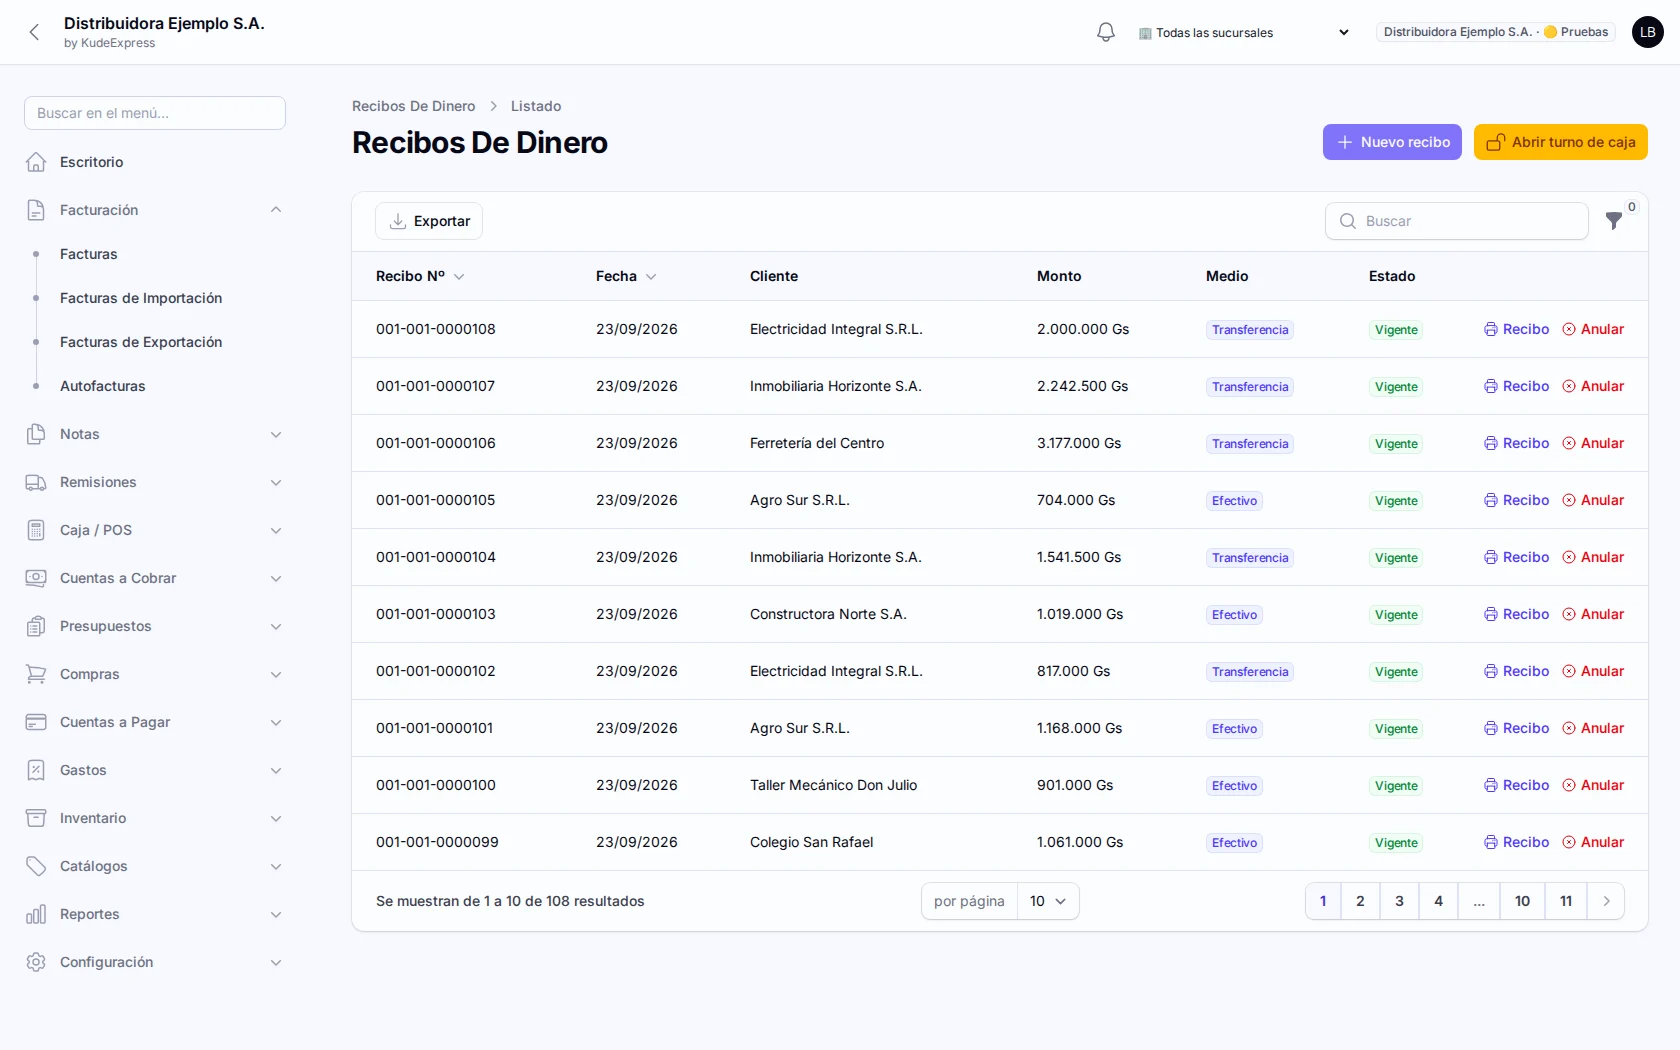Open Facturas de Exportación
The image size is (1680, 1050).
pyautogui.click(x=141, y=342)
